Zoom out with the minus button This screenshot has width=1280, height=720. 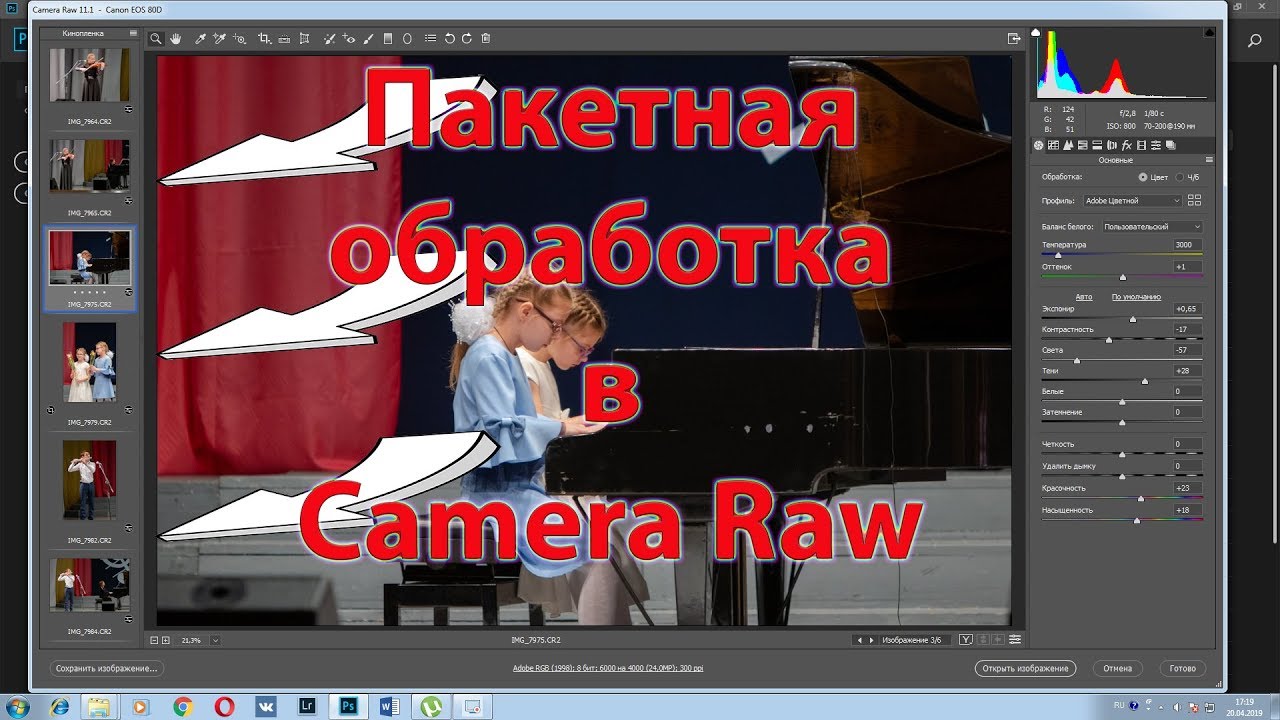pos(154,640)
